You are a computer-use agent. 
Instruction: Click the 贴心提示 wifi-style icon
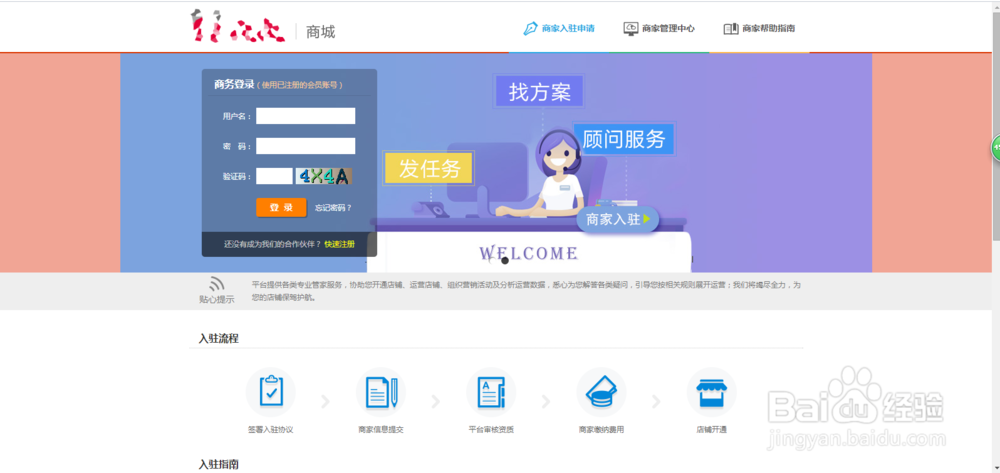[x=217, y=285]
